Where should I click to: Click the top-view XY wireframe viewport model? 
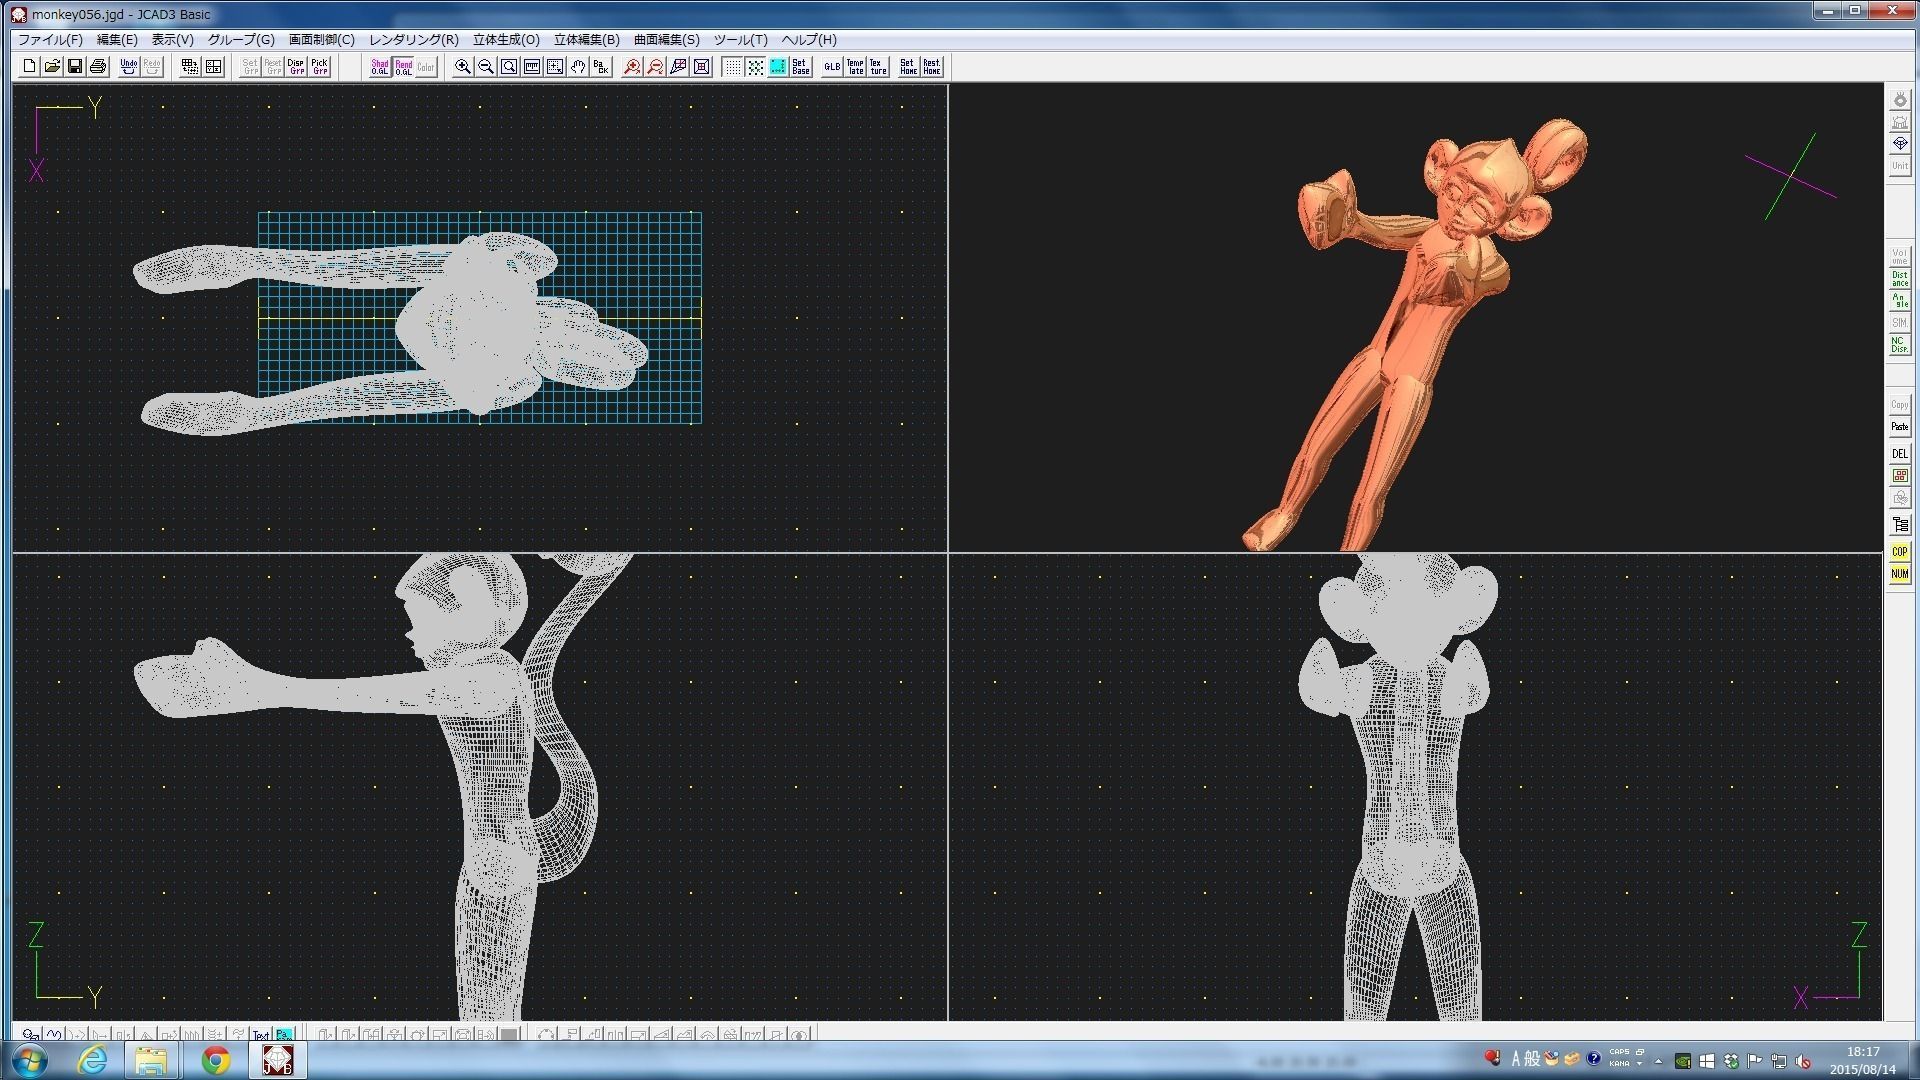(390, 335)
